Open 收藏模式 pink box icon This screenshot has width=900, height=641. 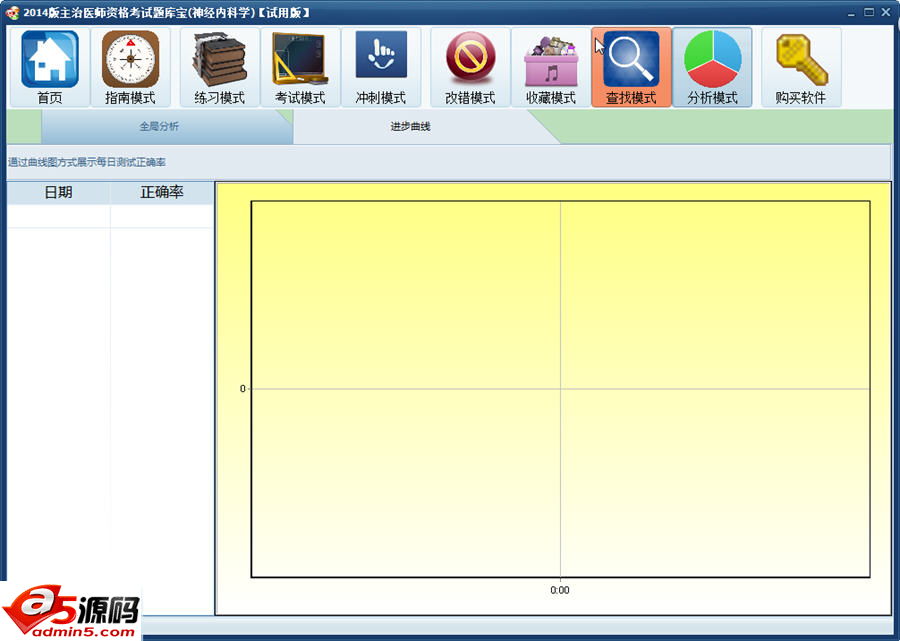(551, 67)
